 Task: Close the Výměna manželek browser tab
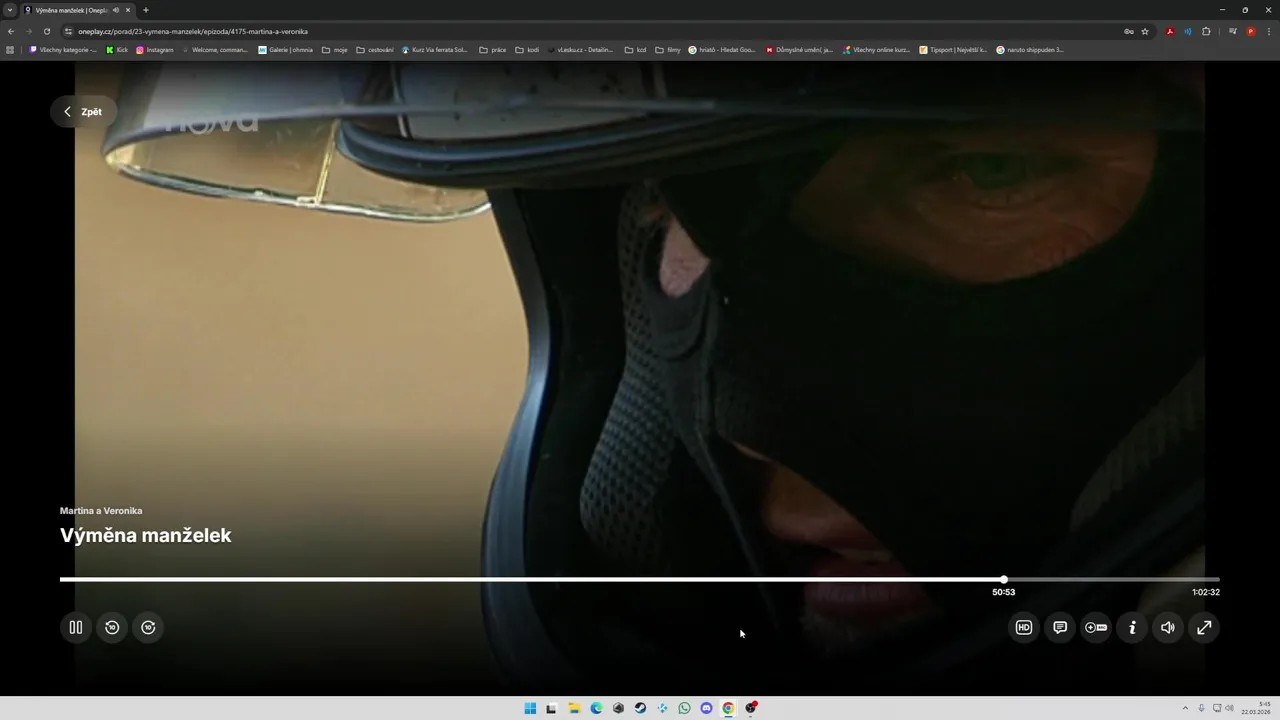128,10
